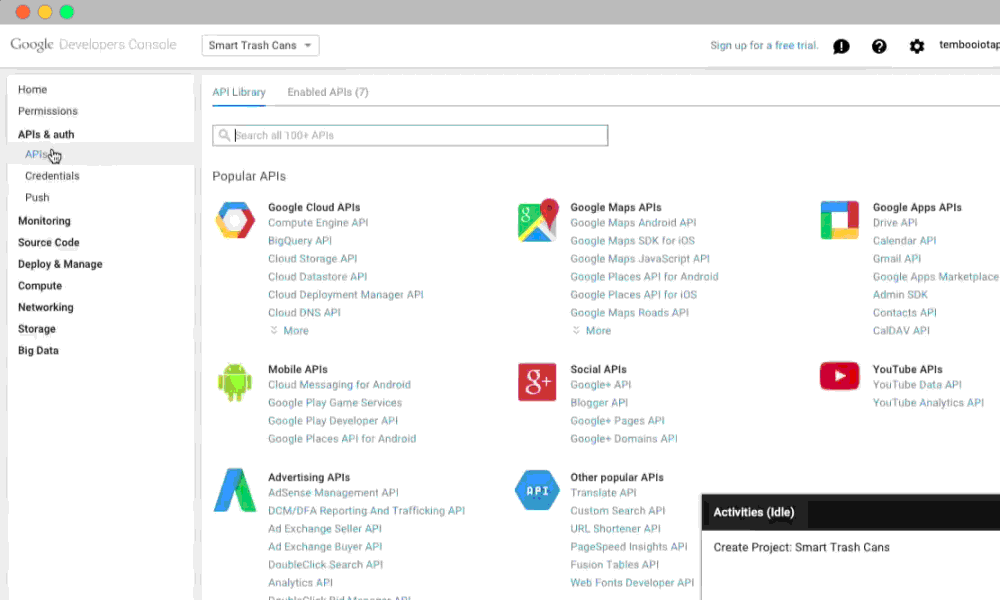Click the Android robot Mobile APIs icon
Screen dimensions: 1000x600
(235, 382)
